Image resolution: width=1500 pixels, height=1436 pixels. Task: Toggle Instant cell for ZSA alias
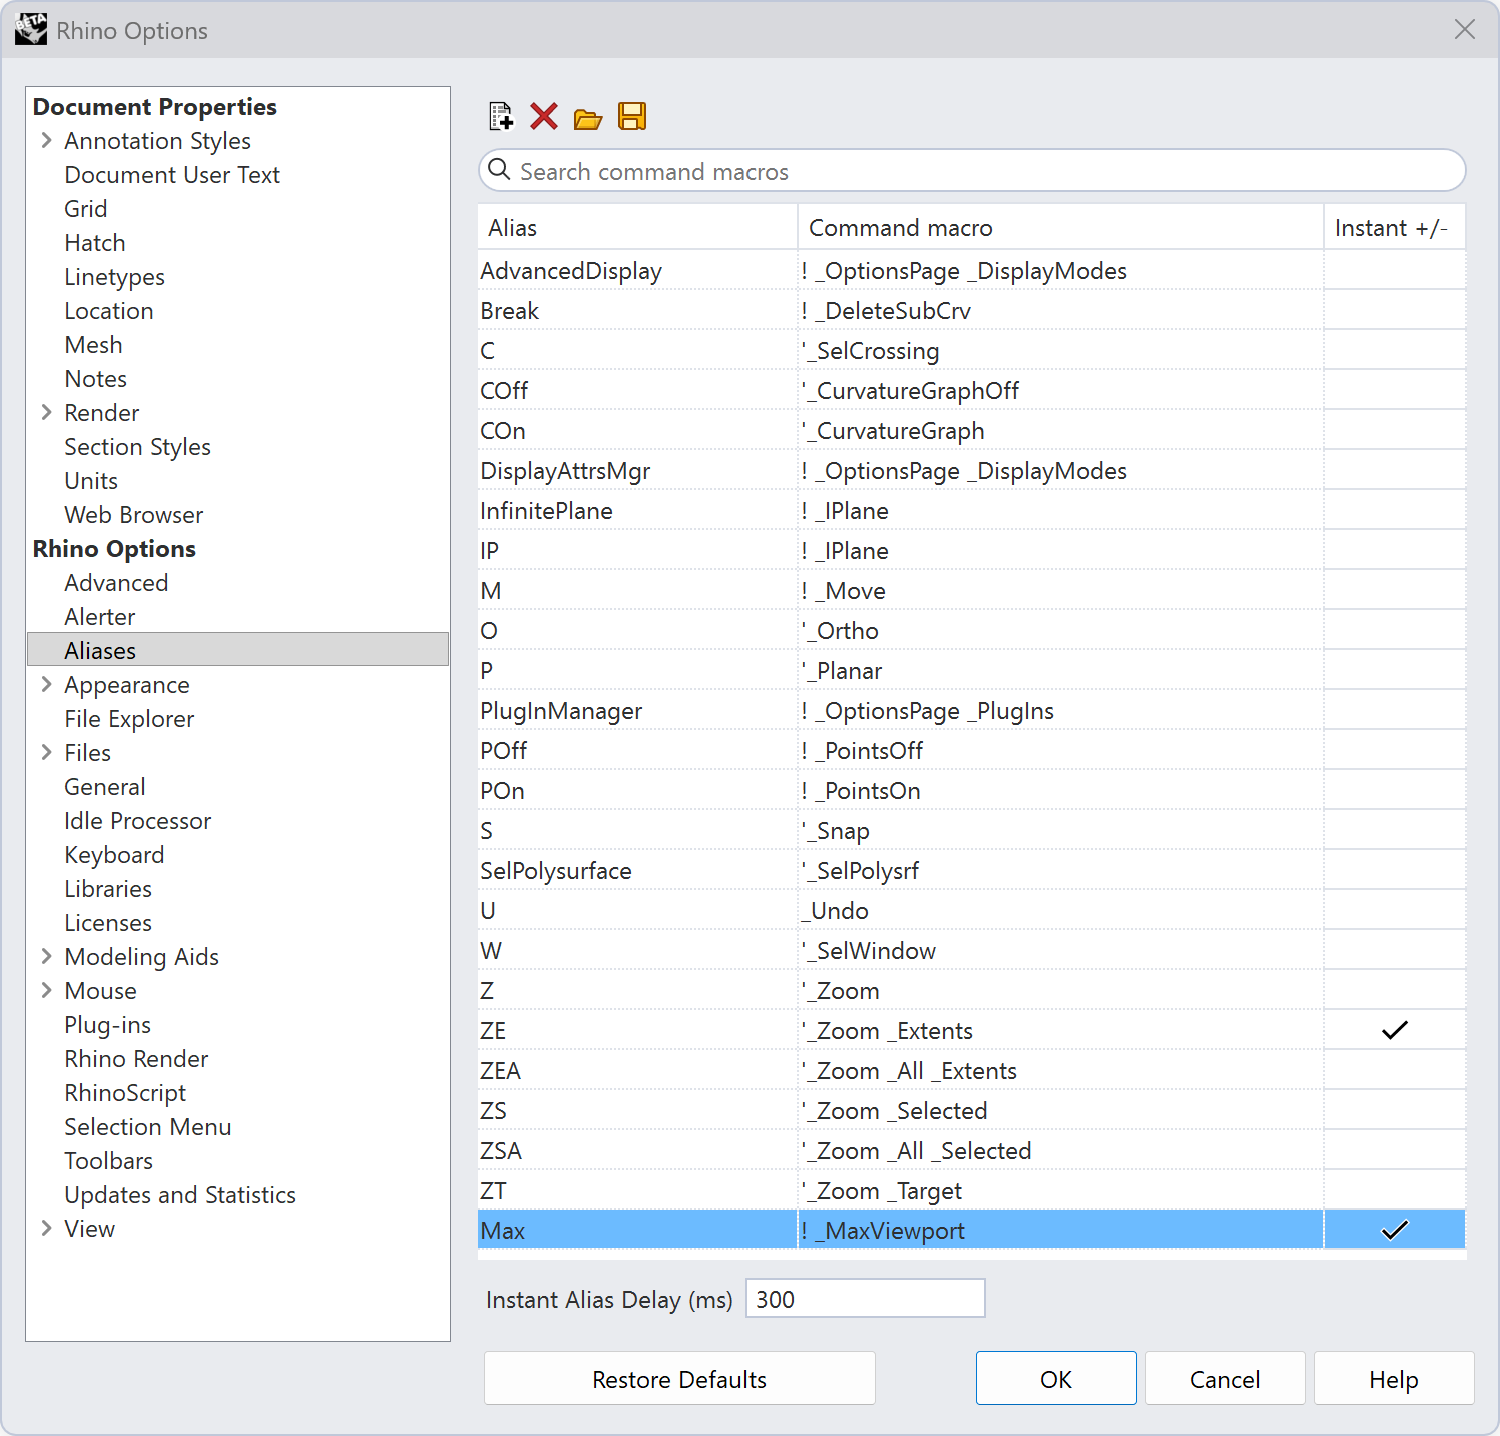click(x=1395, y=1150)
